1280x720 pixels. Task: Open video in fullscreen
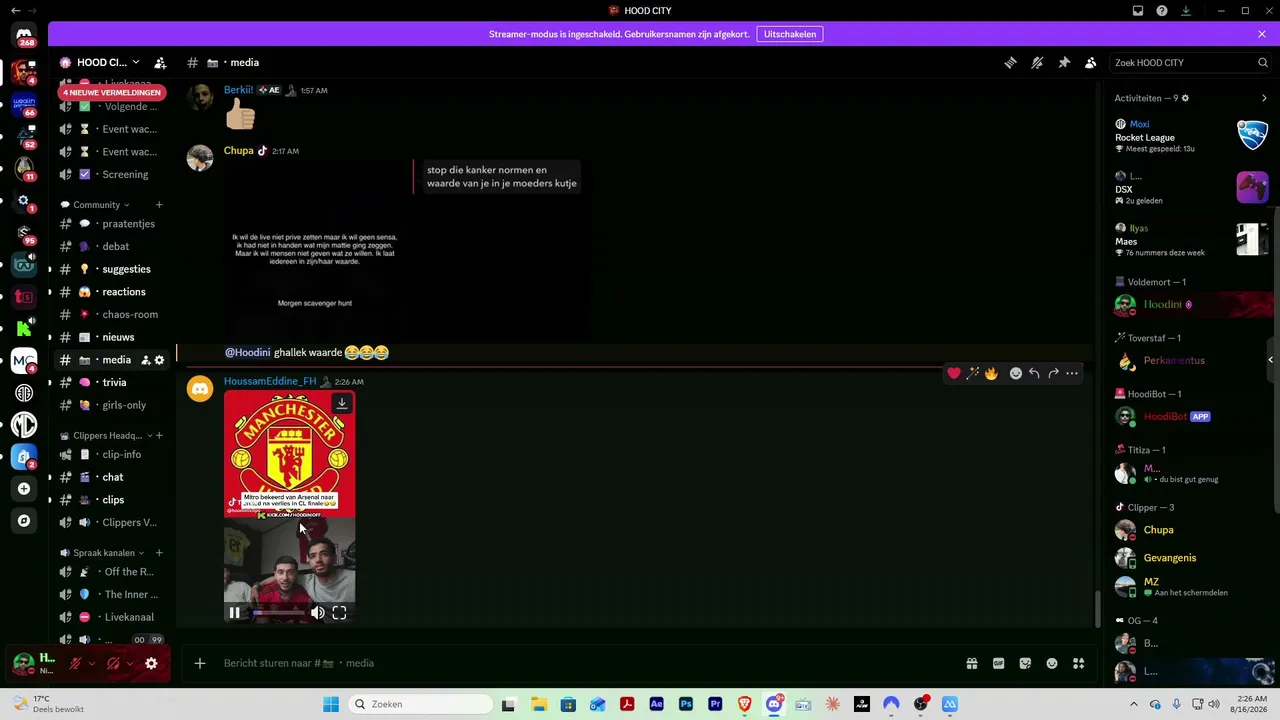pyautogui.click(x=339, y=613)
